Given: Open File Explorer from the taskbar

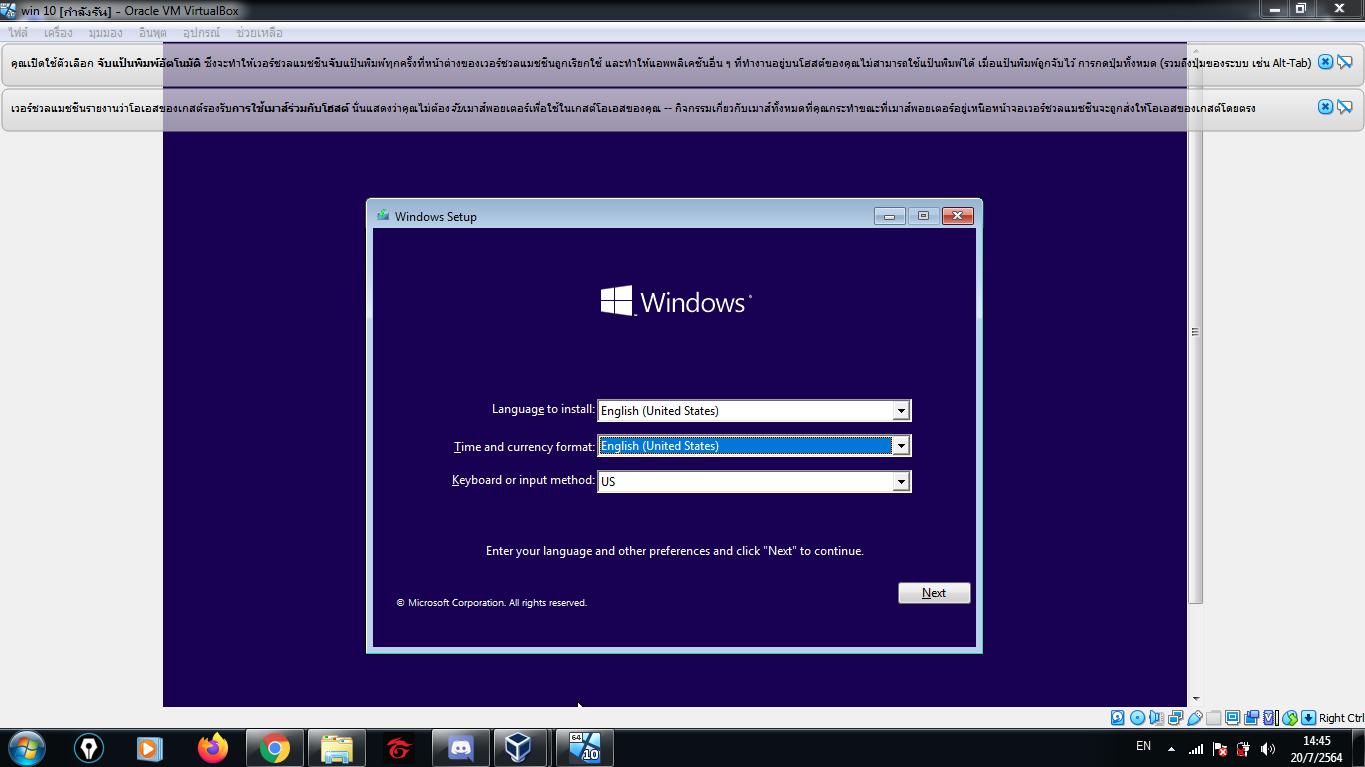Looking at the screenshot, I should tap(336, 747).
